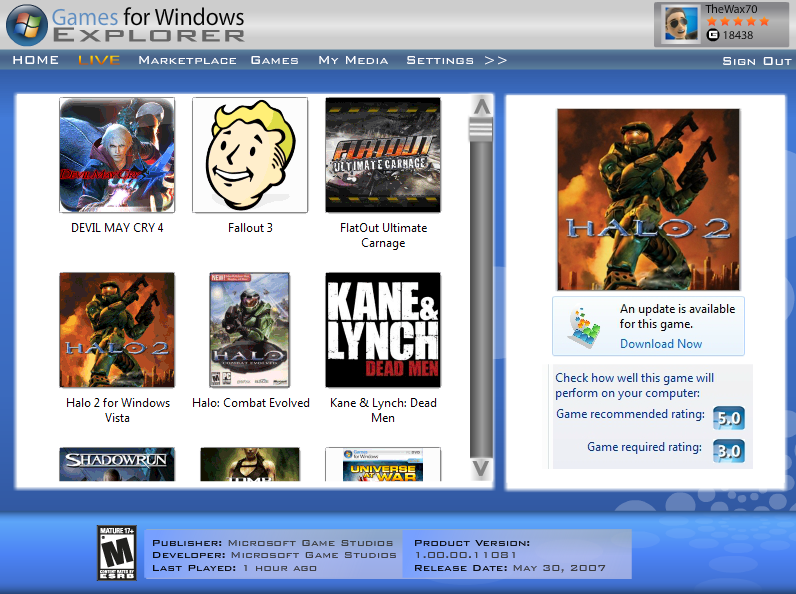
Task: Click the gamerscore G icon
Action: (x=713, y=35)
